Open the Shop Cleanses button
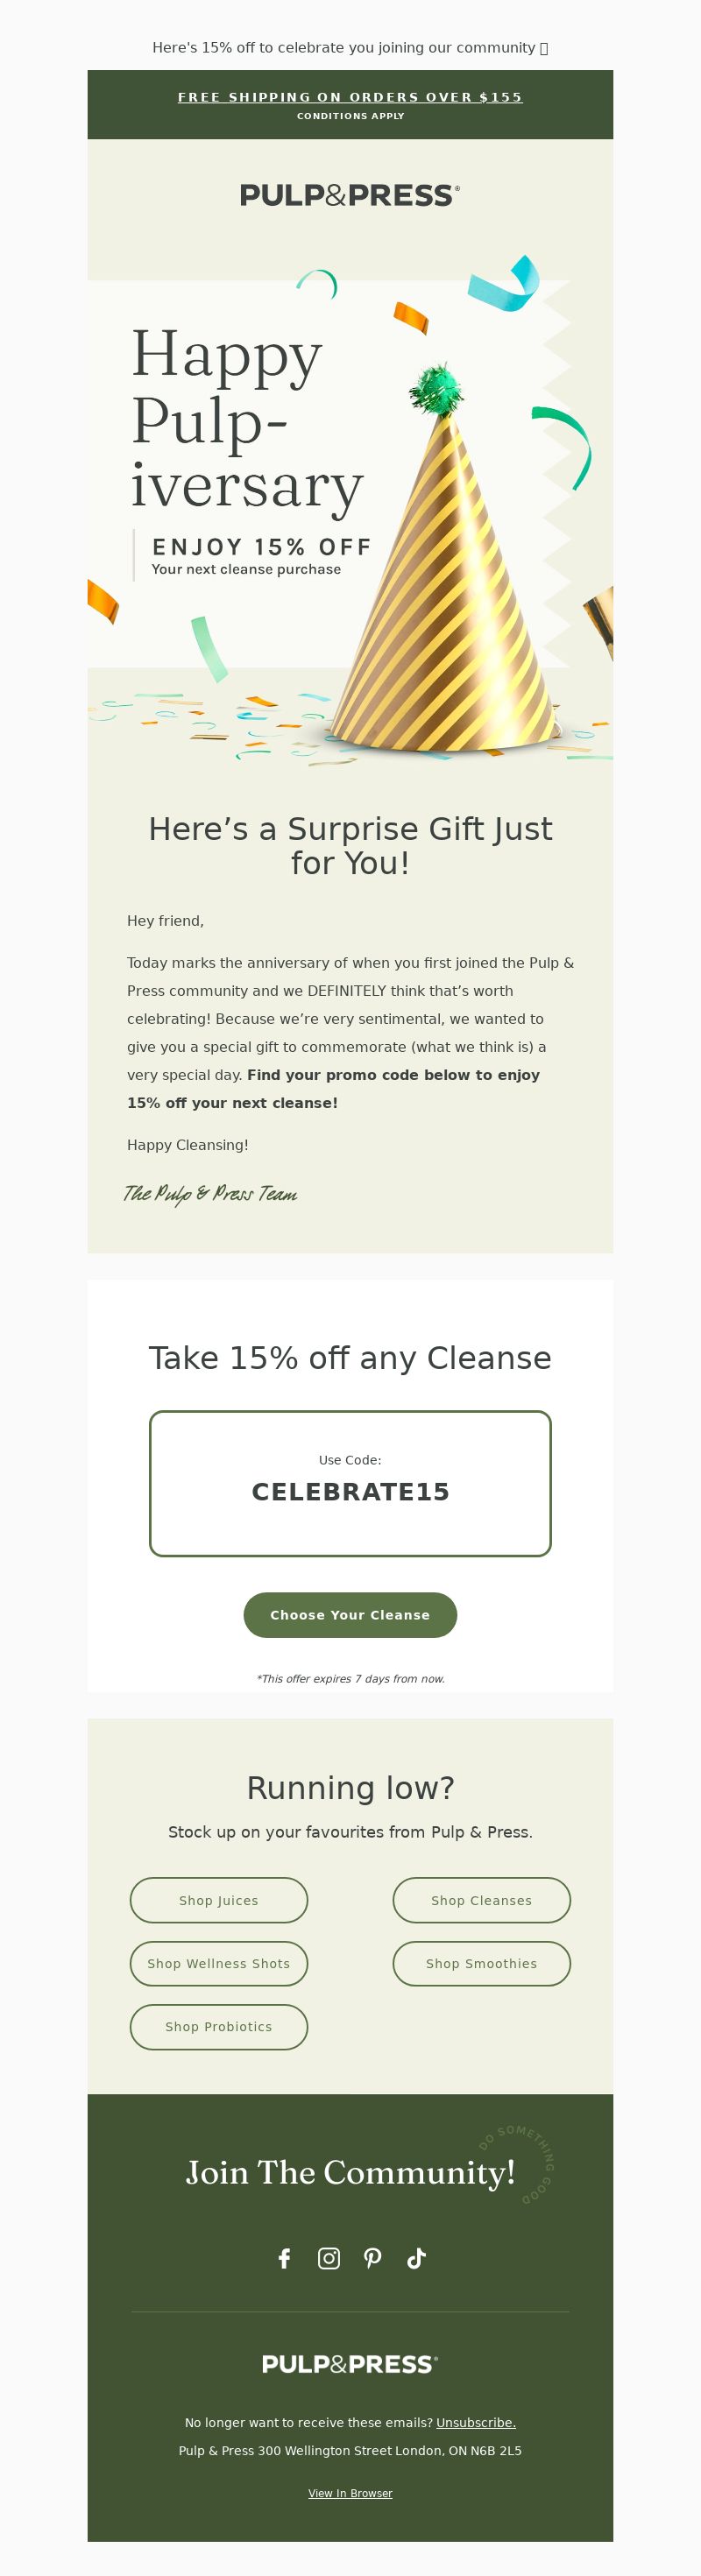 [482, 1900]
